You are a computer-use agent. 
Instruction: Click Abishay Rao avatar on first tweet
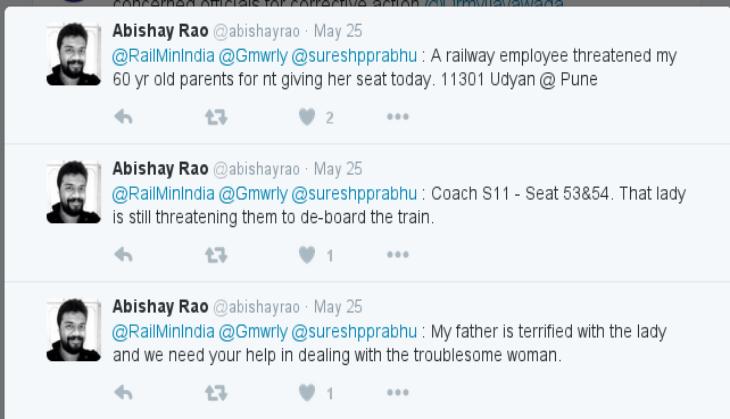[74, 54]
